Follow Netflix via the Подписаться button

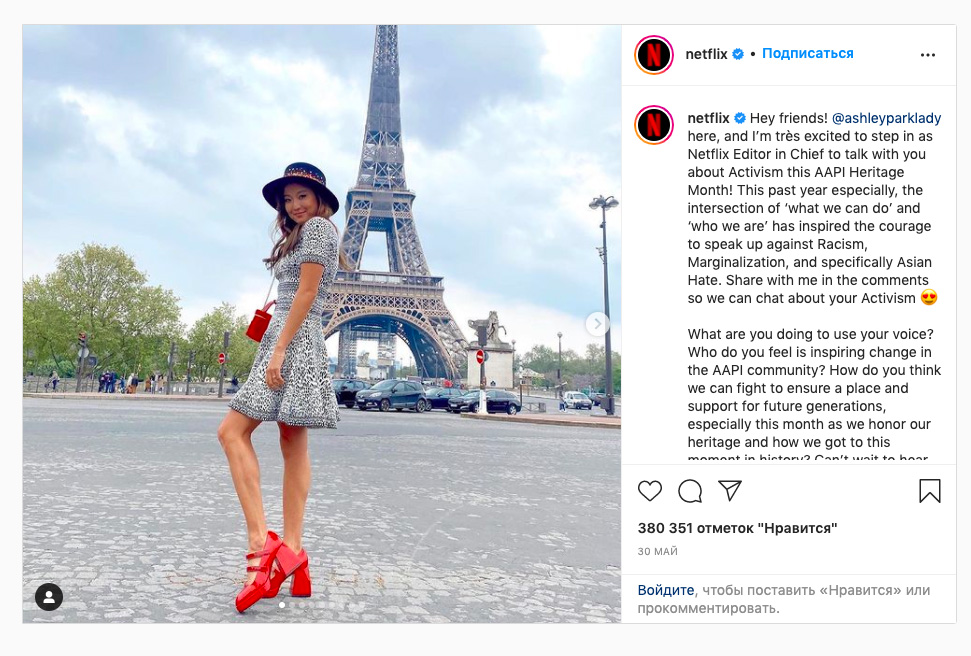click(x=808, y=53)
